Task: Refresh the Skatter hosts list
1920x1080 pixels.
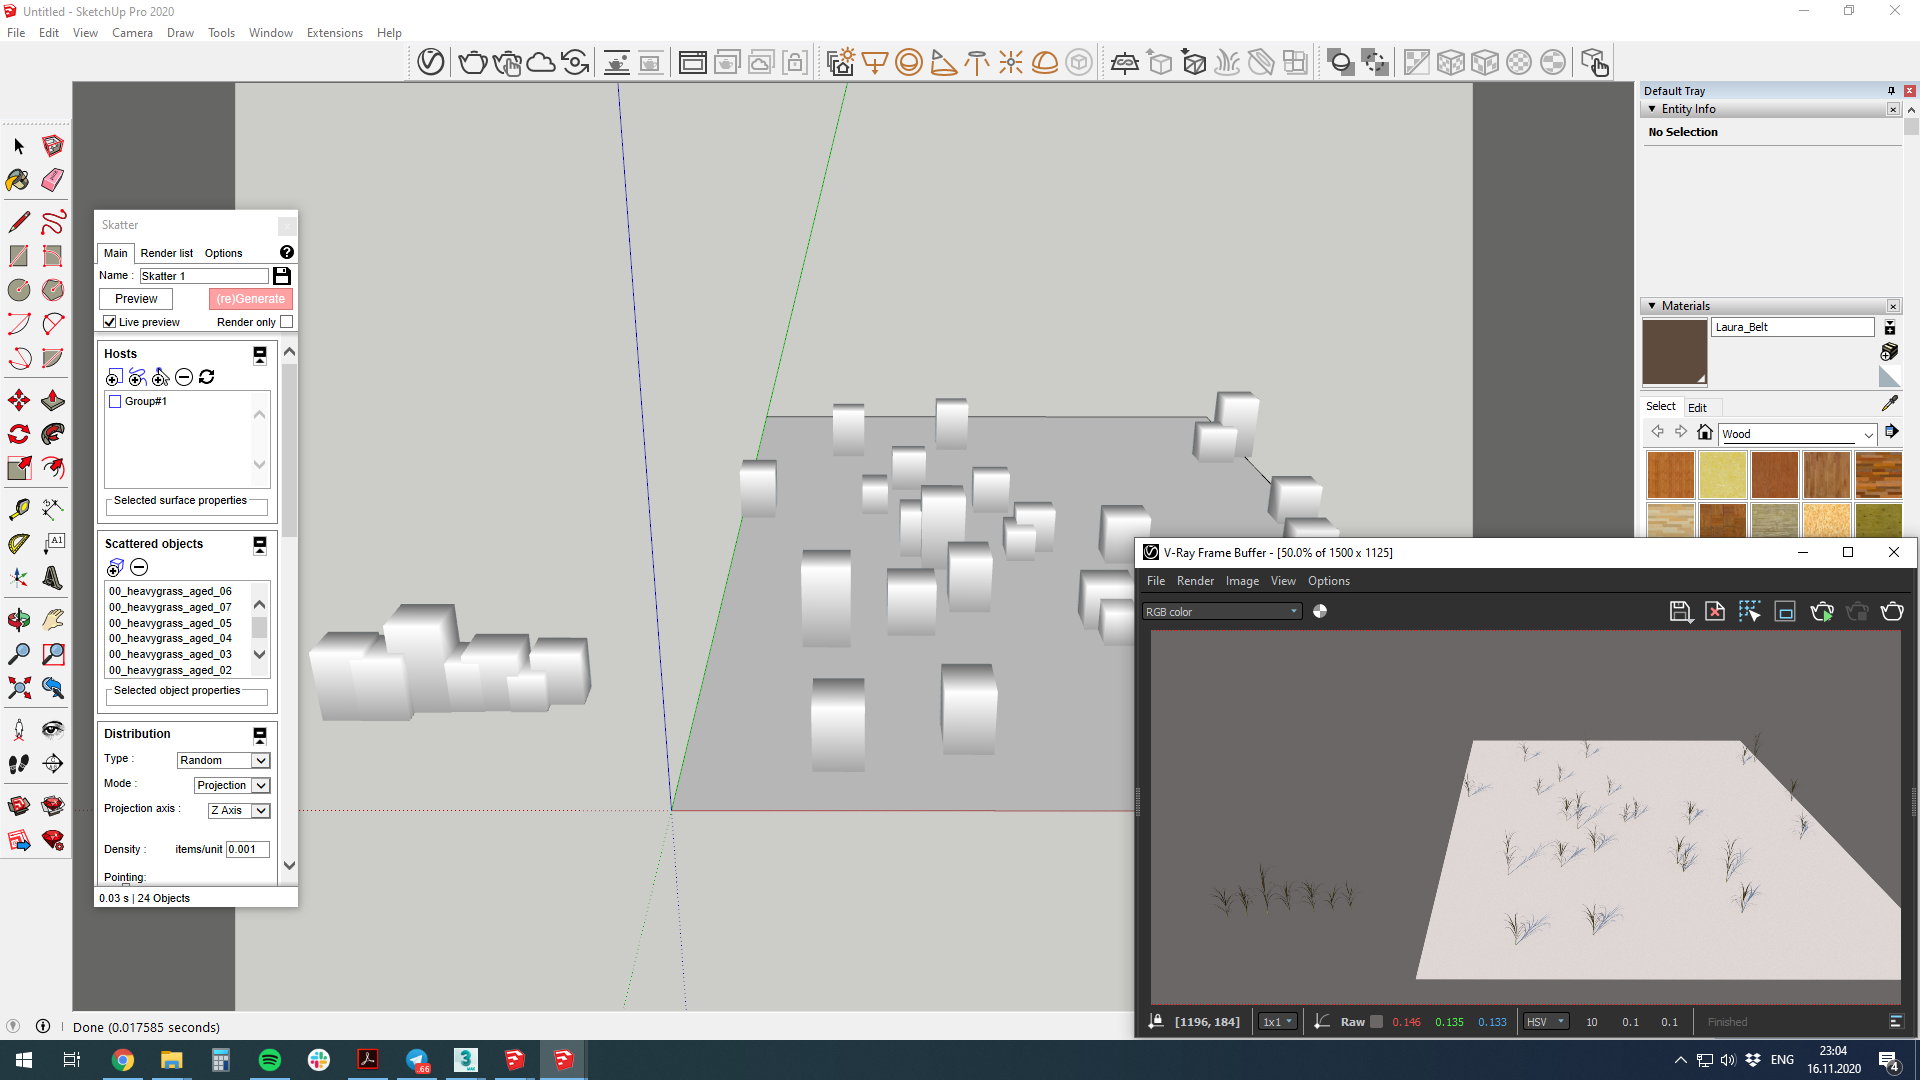Action: (x=207, y=377)
